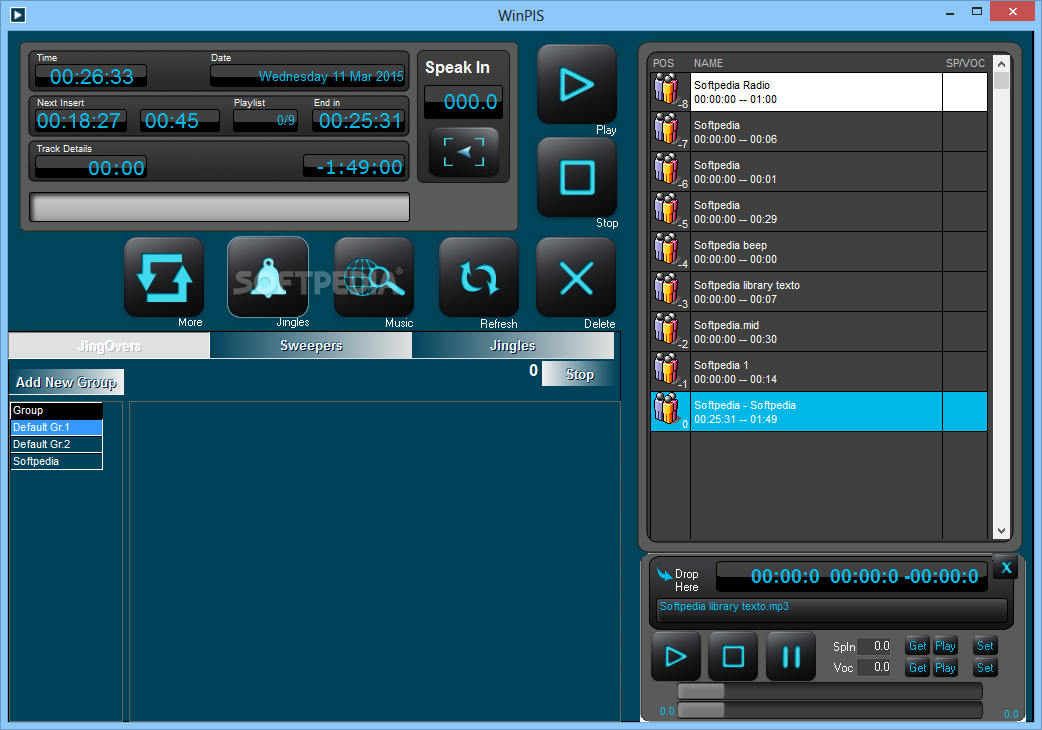Open Jingles with the bell icon
Image resolution: width=1042 pixels, height=730 pixels.
[x=268, y=277]
